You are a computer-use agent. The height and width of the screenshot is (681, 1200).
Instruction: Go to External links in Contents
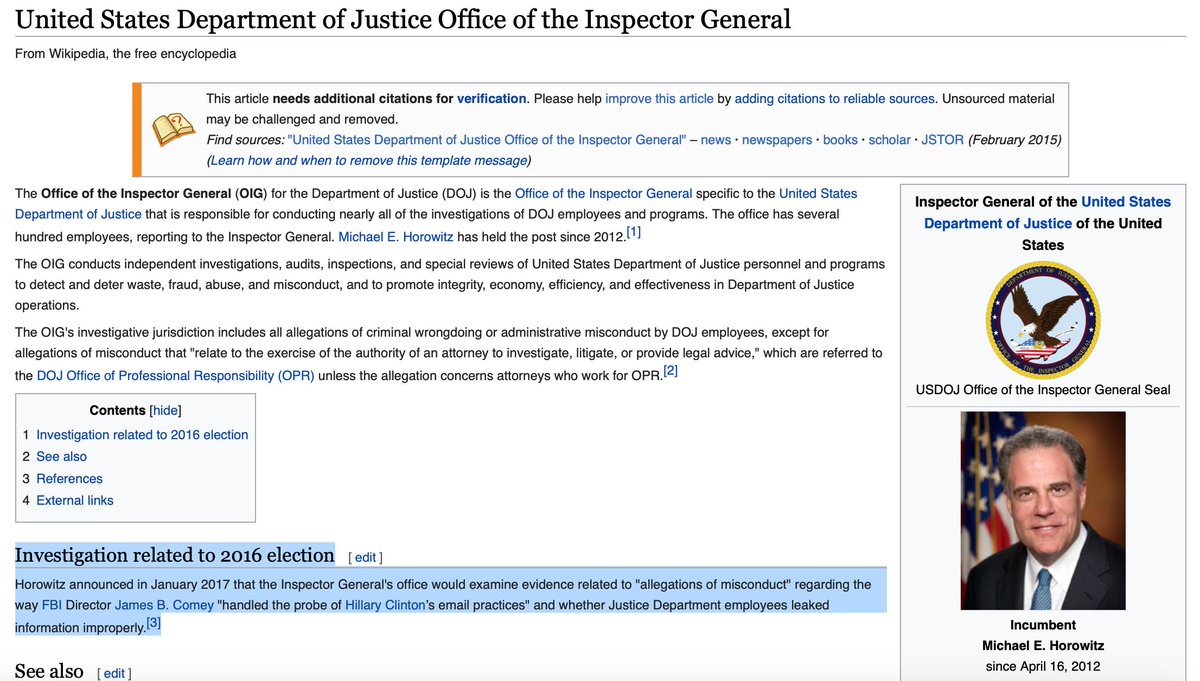coord(75,501)
